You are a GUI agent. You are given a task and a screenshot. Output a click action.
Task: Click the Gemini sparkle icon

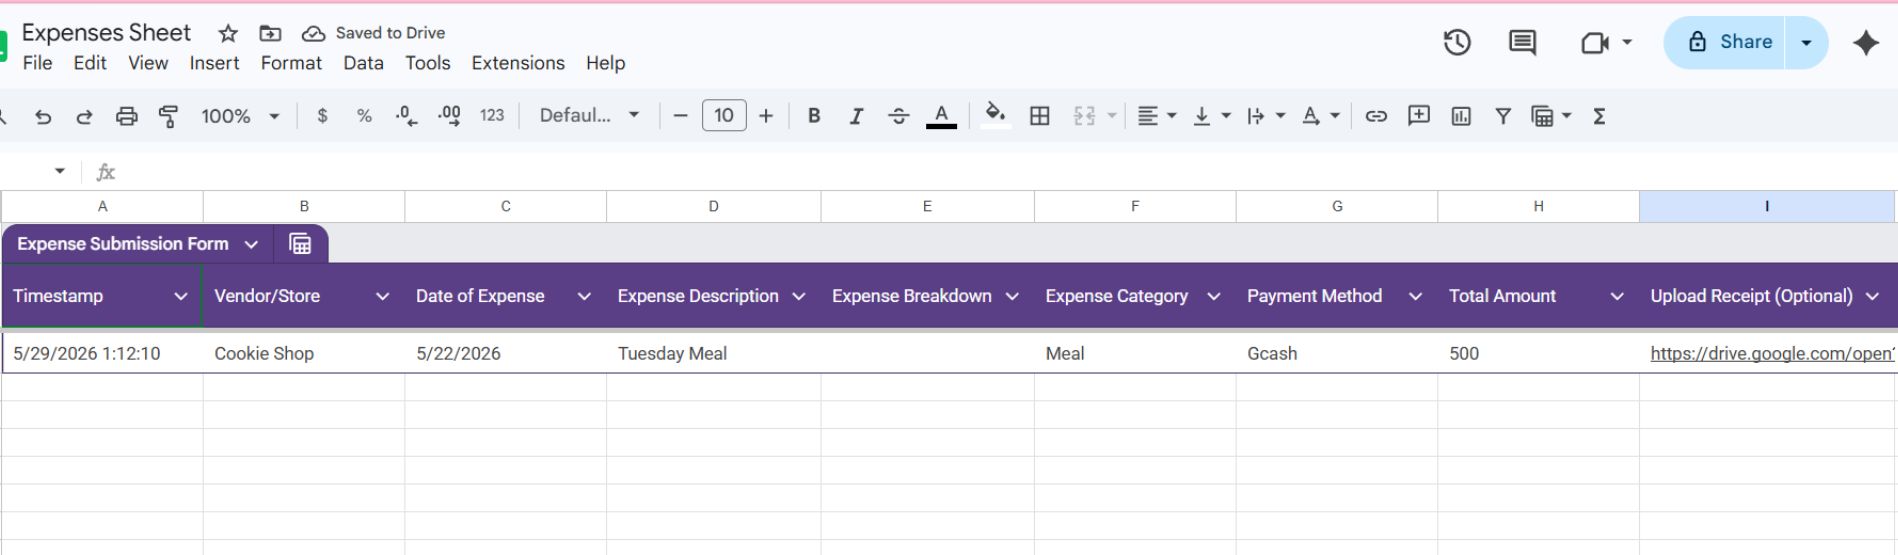[1865, 42]
